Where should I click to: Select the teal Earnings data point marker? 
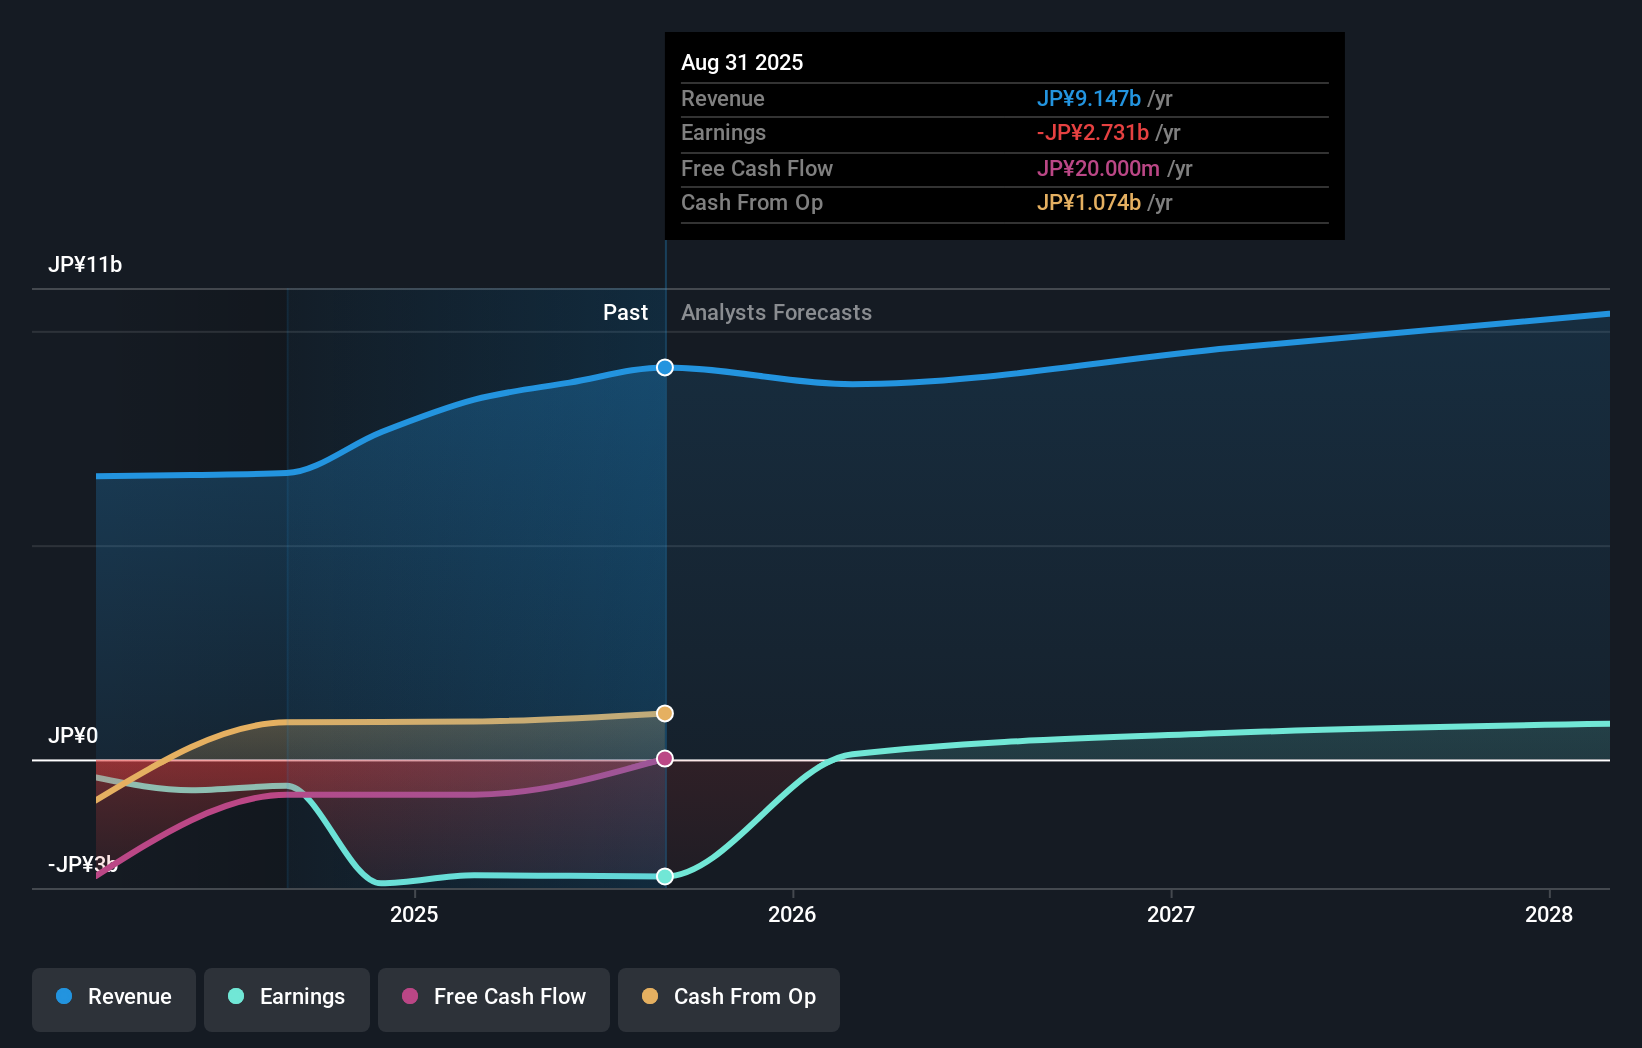pos(664,876)
